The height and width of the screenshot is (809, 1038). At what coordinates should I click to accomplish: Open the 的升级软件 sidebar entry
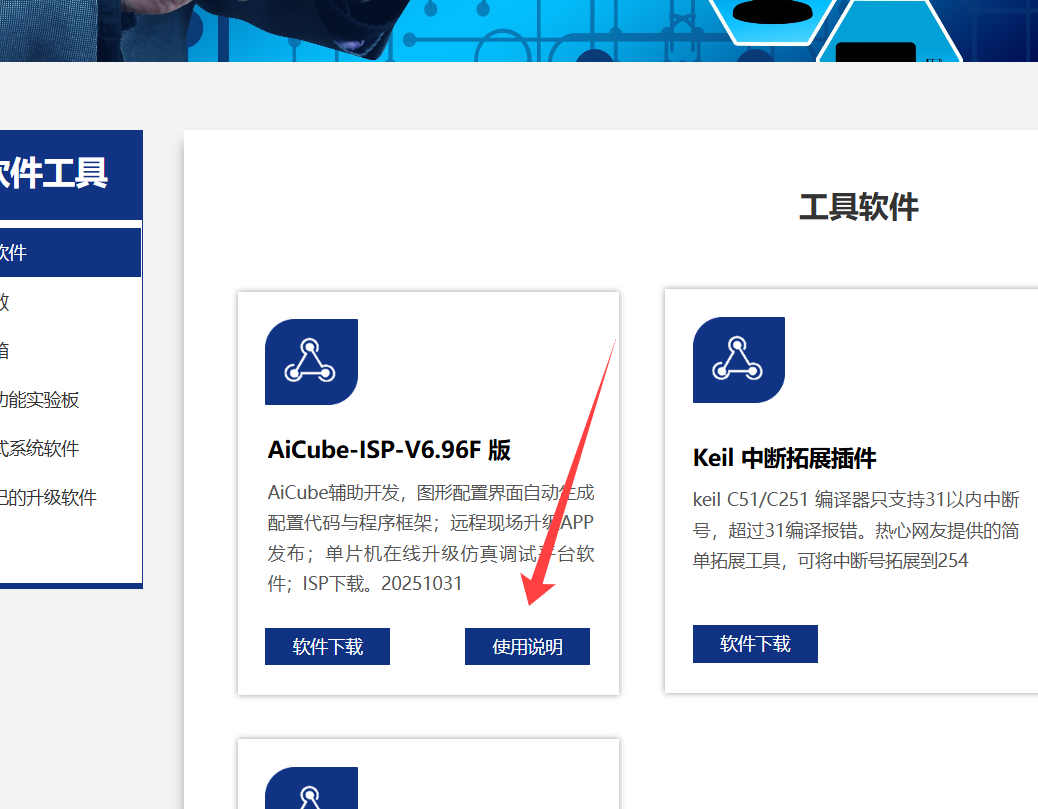48,498
